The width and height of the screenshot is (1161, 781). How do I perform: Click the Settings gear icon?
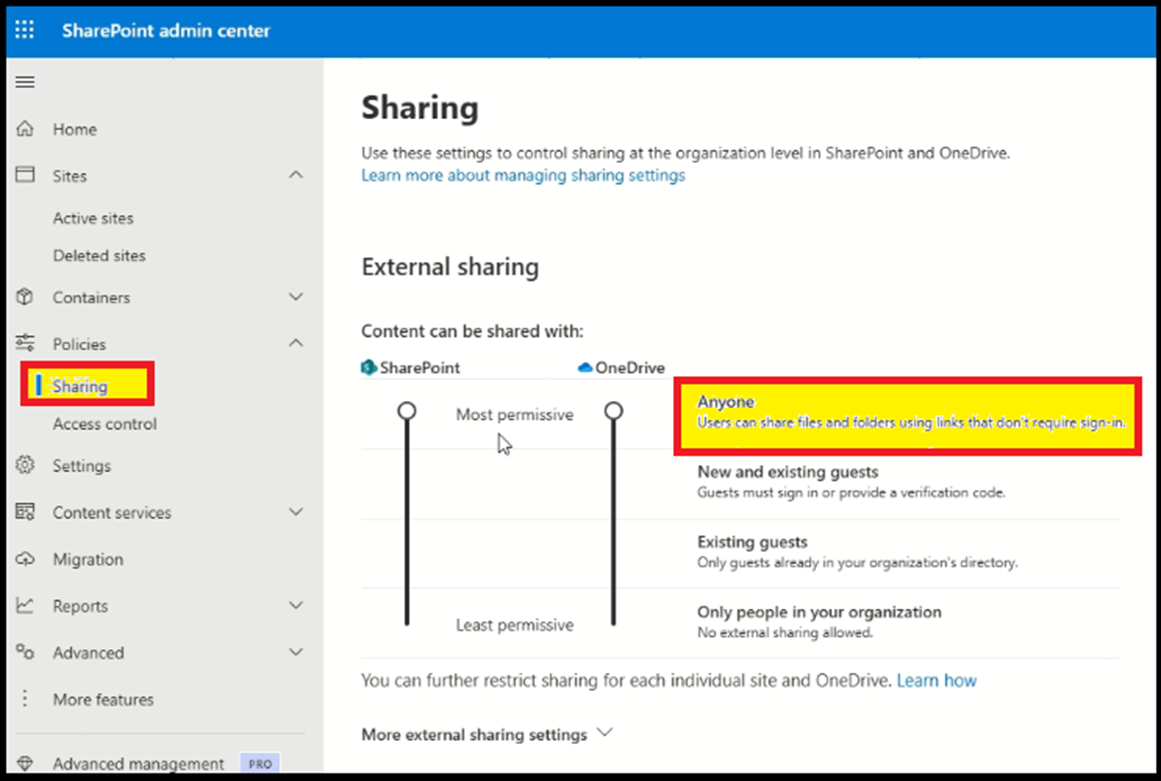(x=25, y=465)
